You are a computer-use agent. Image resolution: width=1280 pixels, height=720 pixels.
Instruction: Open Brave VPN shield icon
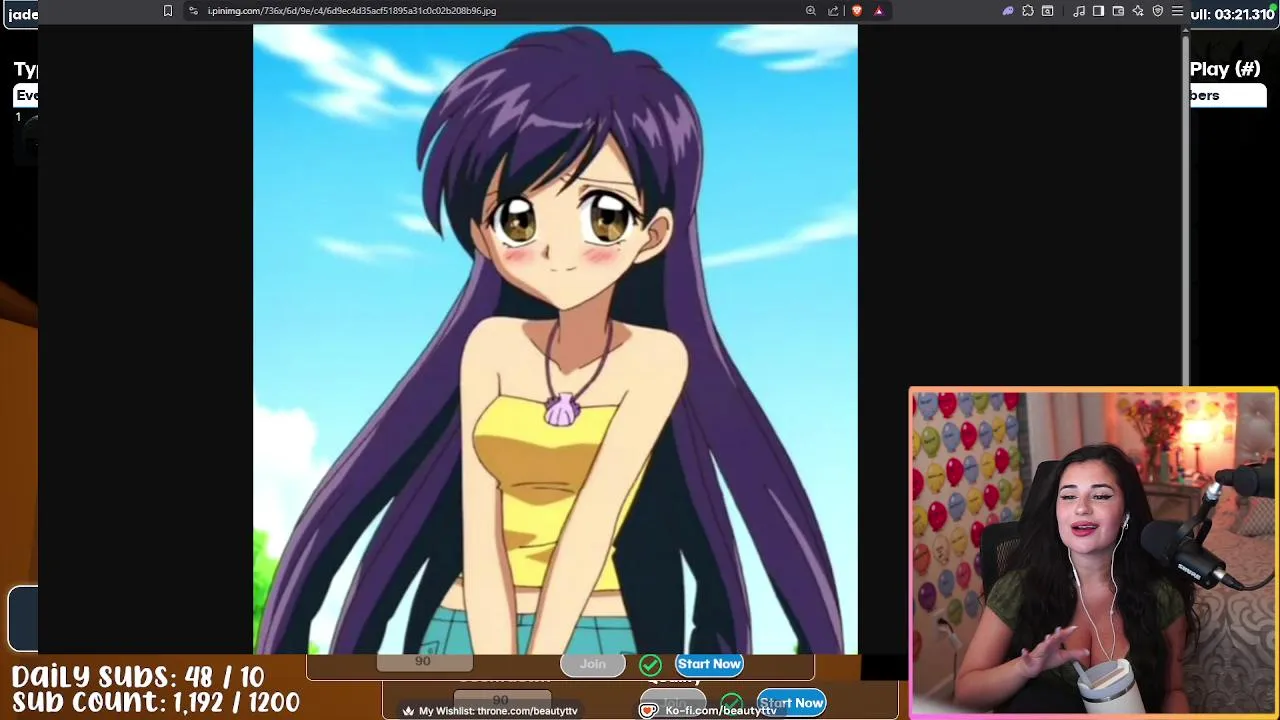[x=1158, y=11]
